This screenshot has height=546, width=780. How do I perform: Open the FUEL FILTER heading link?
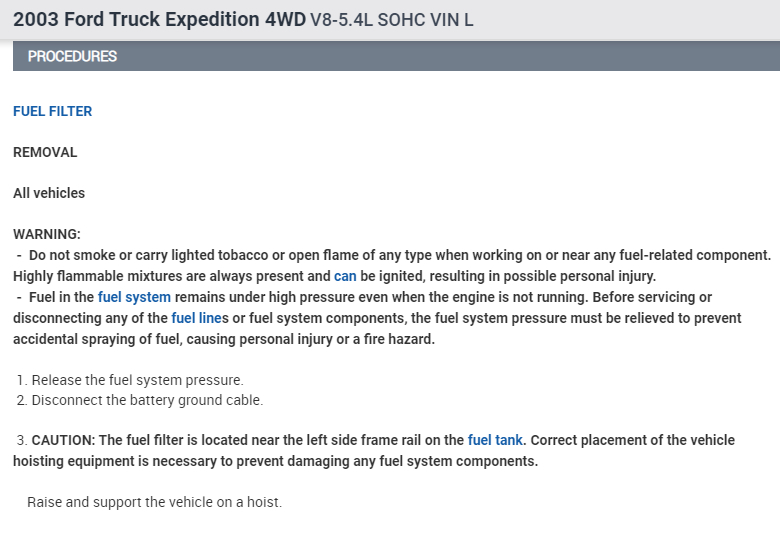(x=52, y=111)
